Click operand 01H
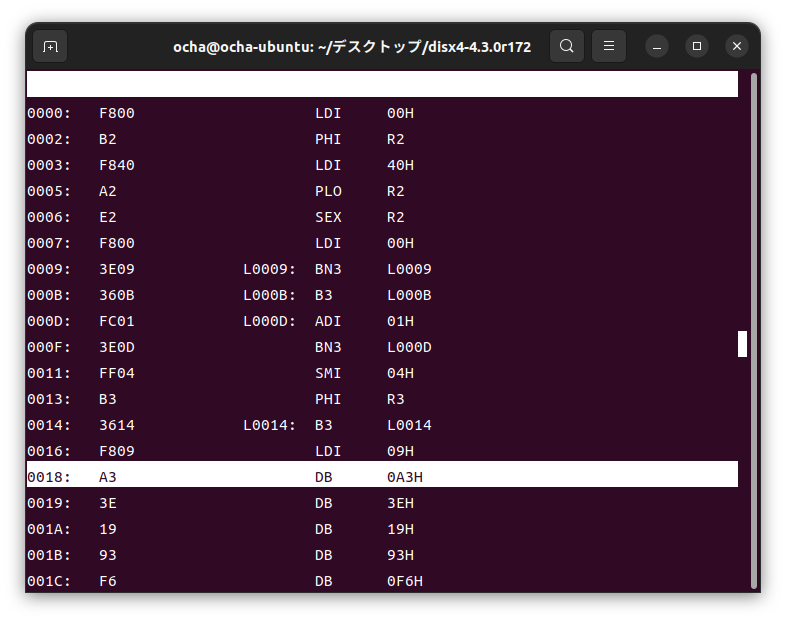 pos(401,321)
